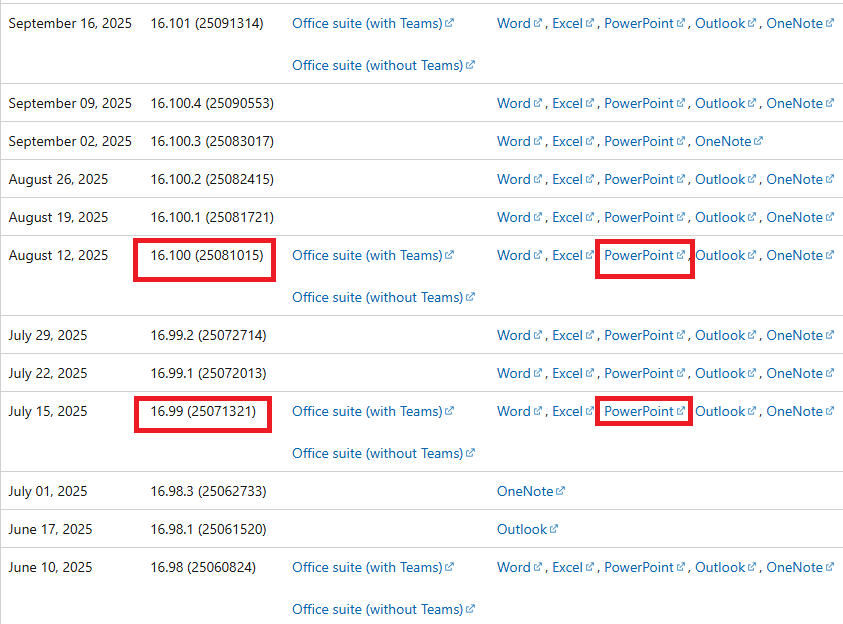This screenshot has height=624, width=843.
Task: Open Office suite (with Teams) for September 16, 2025
Action: 373,24
